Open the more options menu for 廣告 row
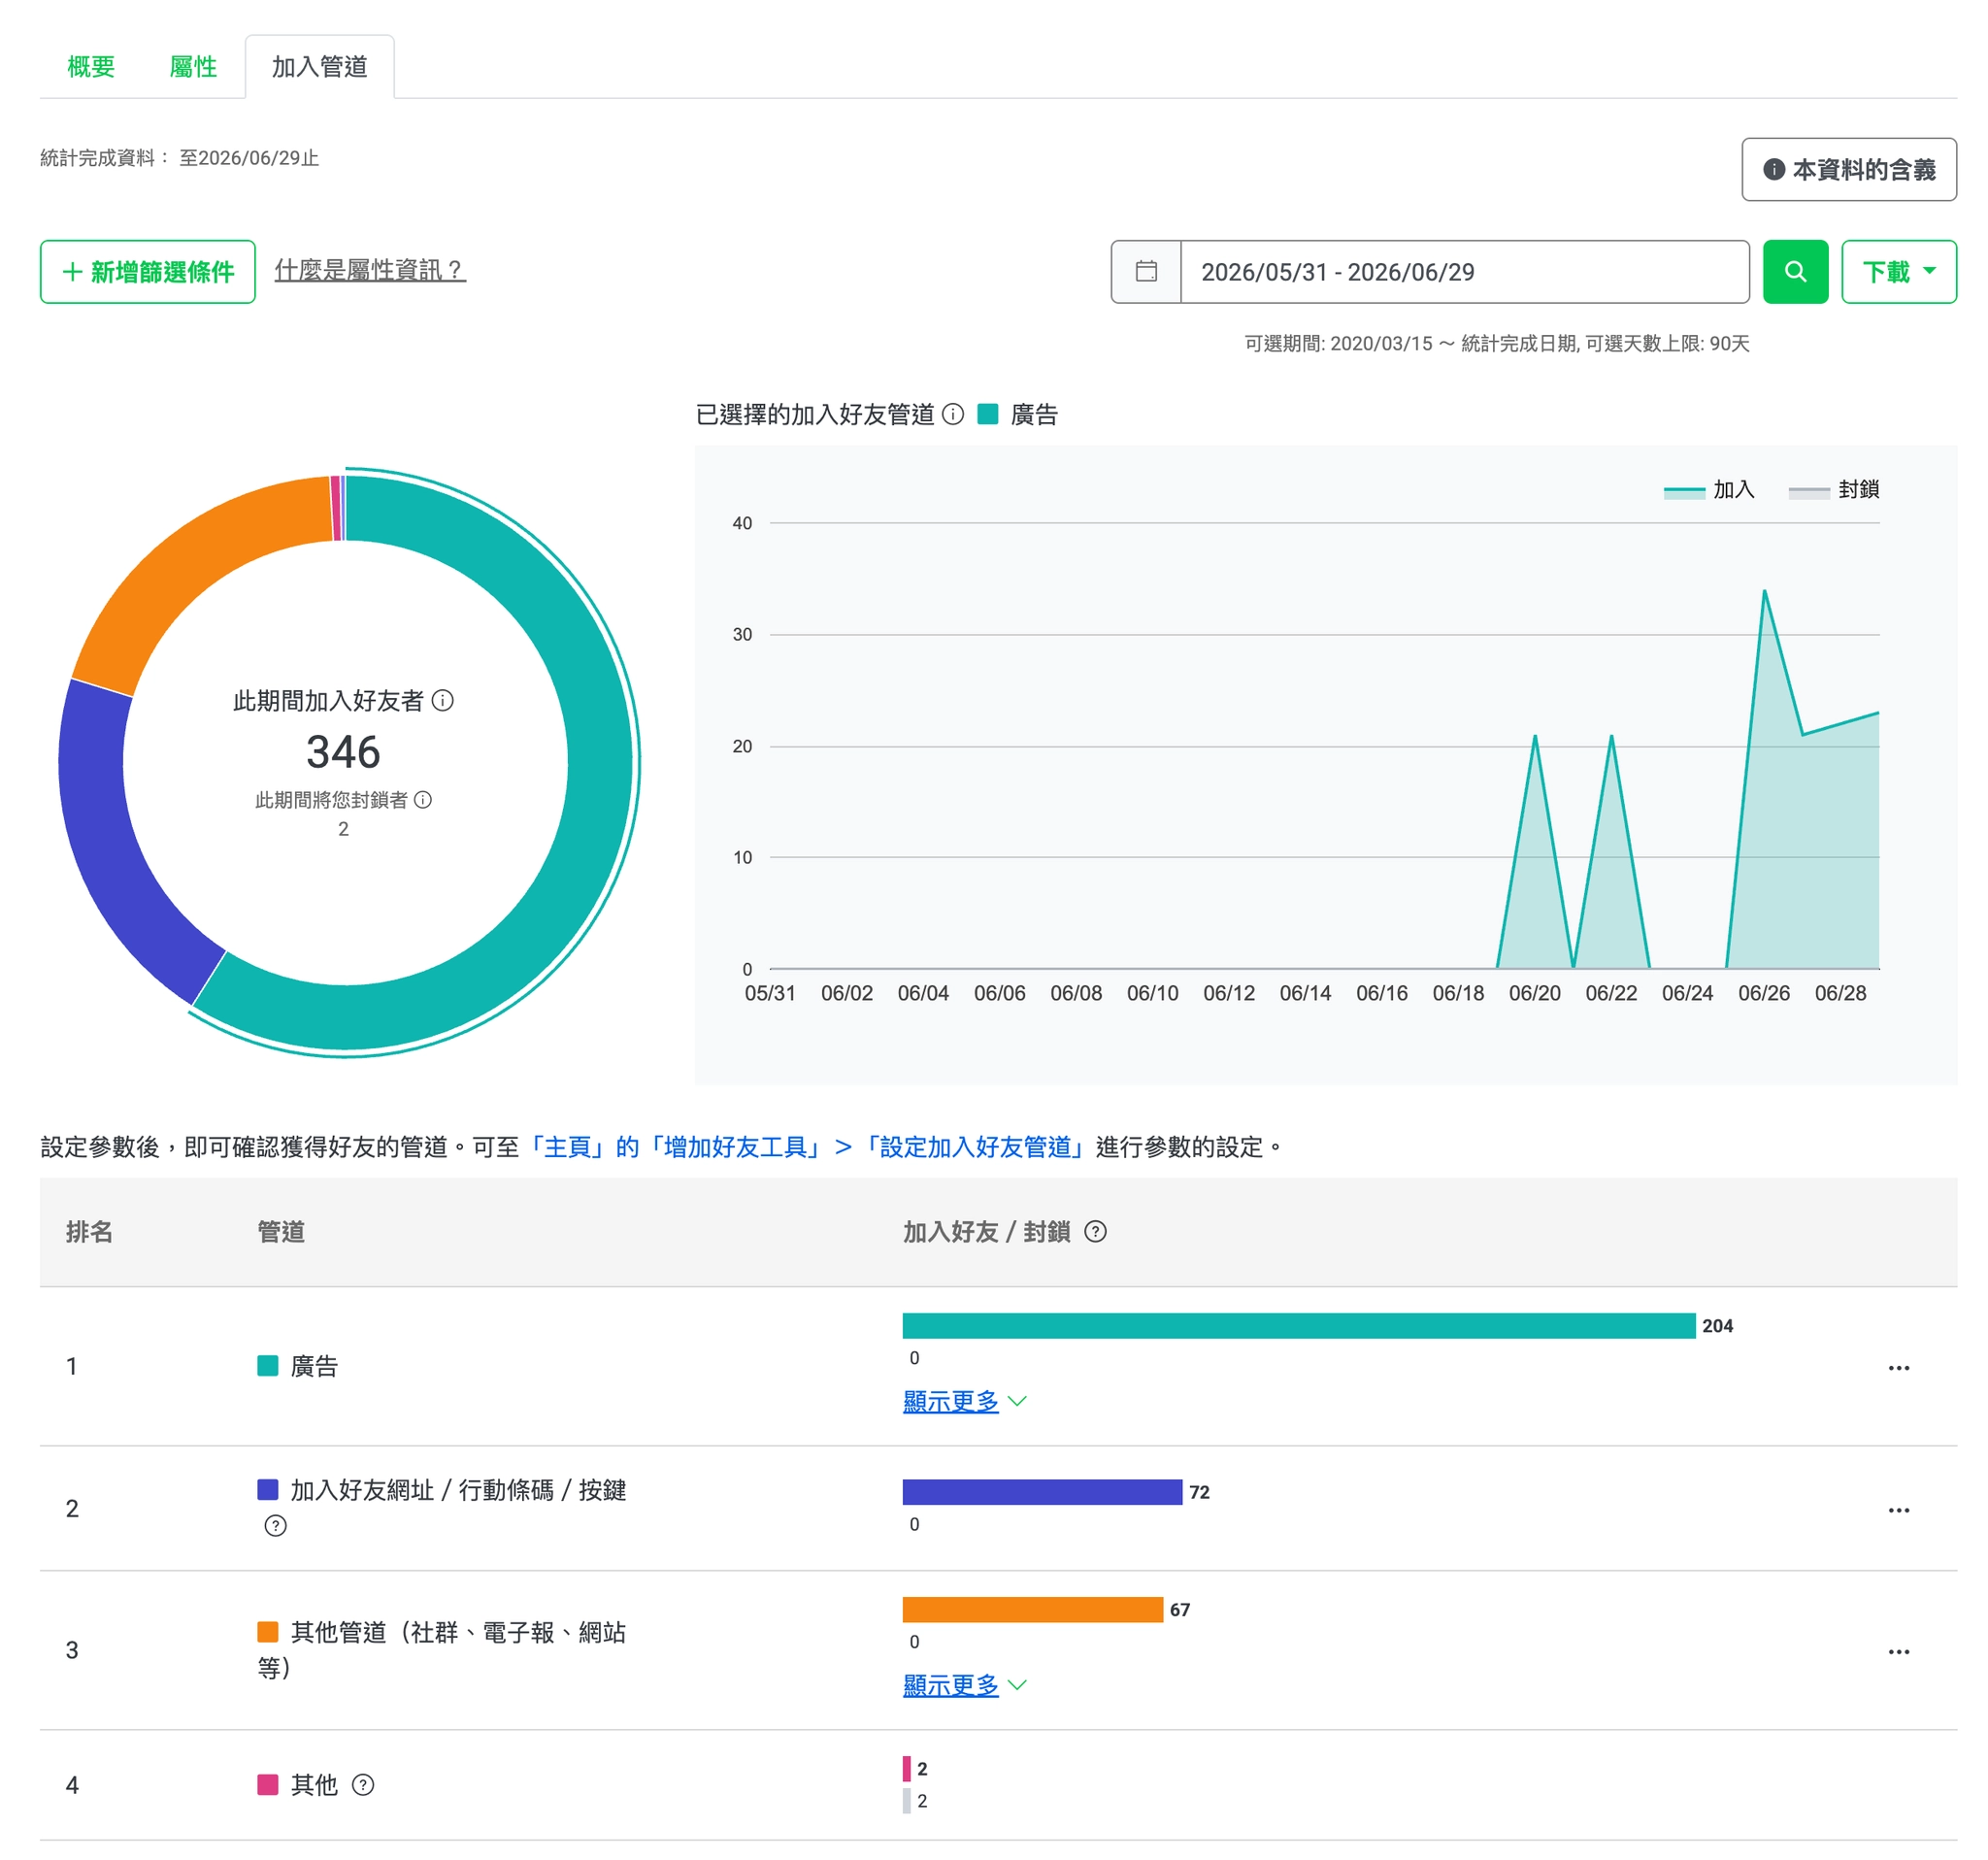The height and width of the screenshot is (1860, 1988). 1898,1368
